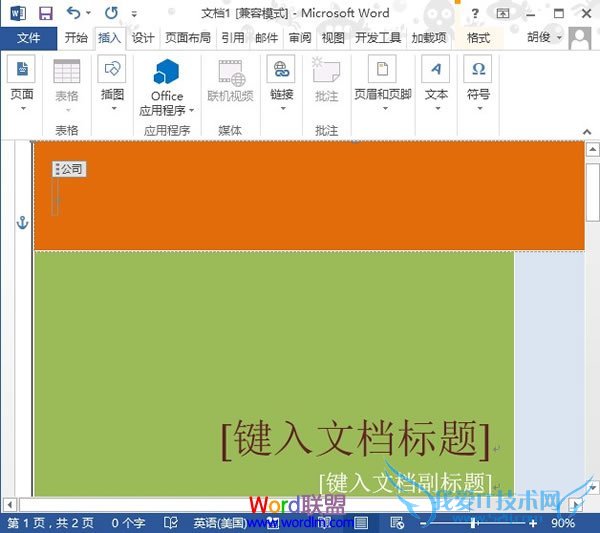The height and width of the screenshot is (533, 600).
Task: Open the 符号 symbols Omega icon
Action: (x=478, y=69)
